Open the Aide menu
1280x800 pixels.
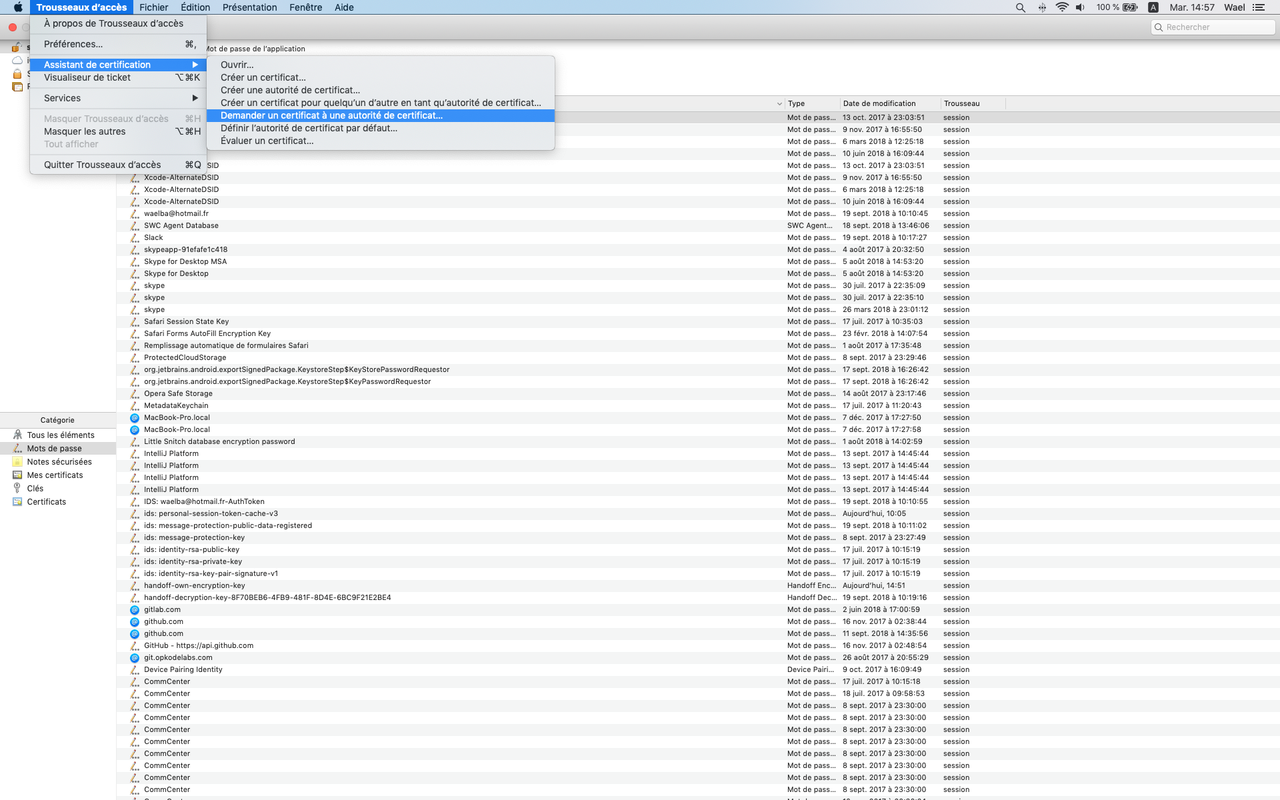[x=344, y=7]
